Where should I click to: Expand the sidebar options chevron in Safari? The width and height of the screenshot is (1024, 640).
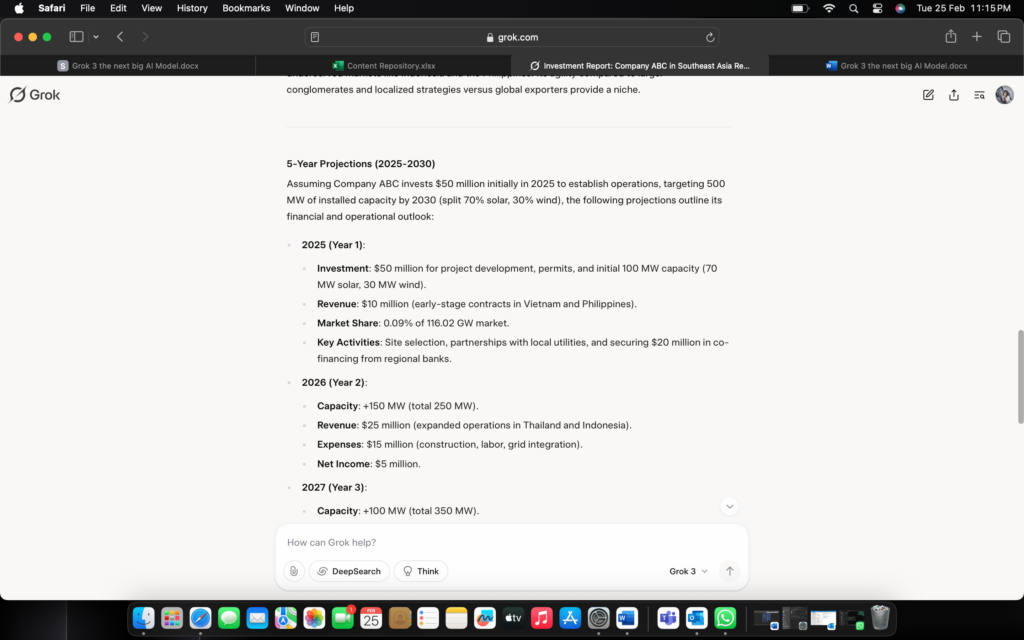pyautogui.click(x=96, y=37)
